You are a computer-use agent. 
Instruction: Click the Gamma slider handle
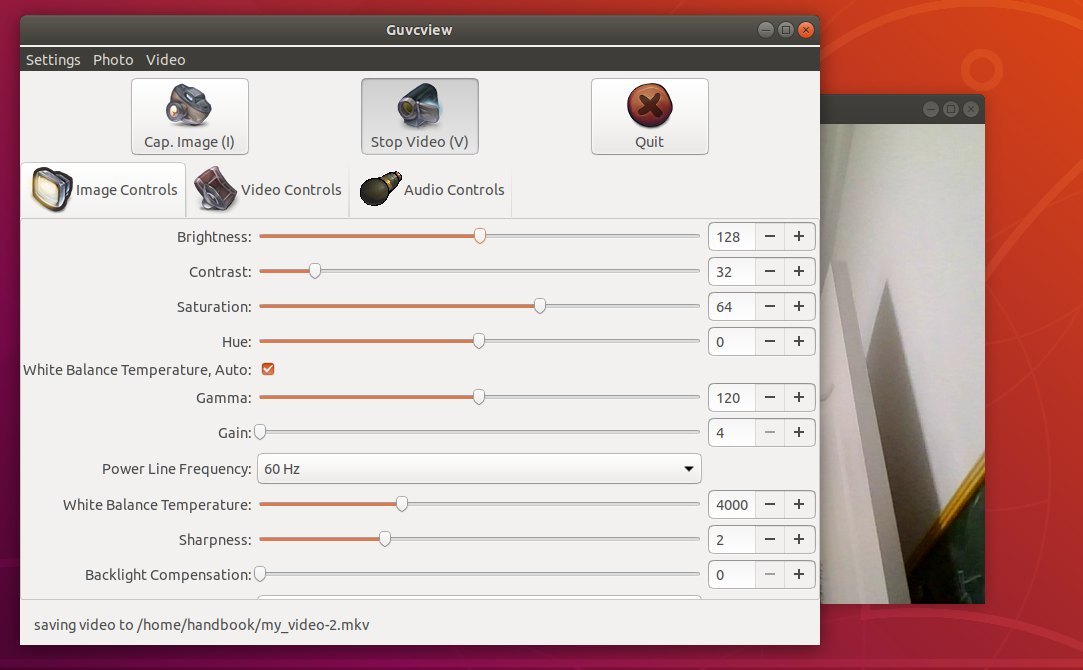479,397
